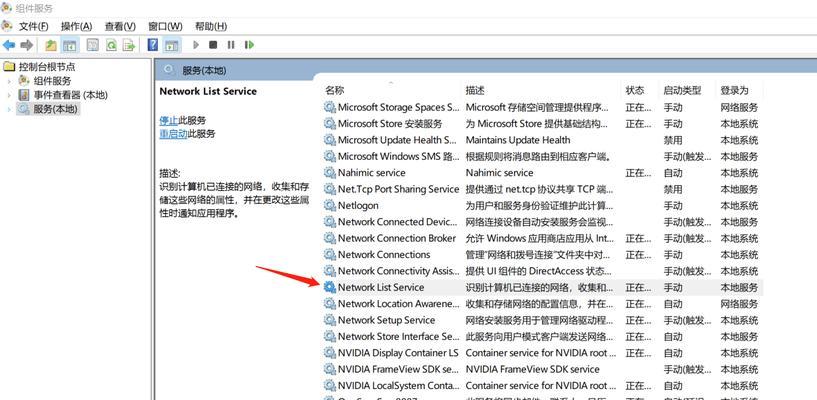Expand the 服务(本地) tree node arrow

click(x=9, y=109)
